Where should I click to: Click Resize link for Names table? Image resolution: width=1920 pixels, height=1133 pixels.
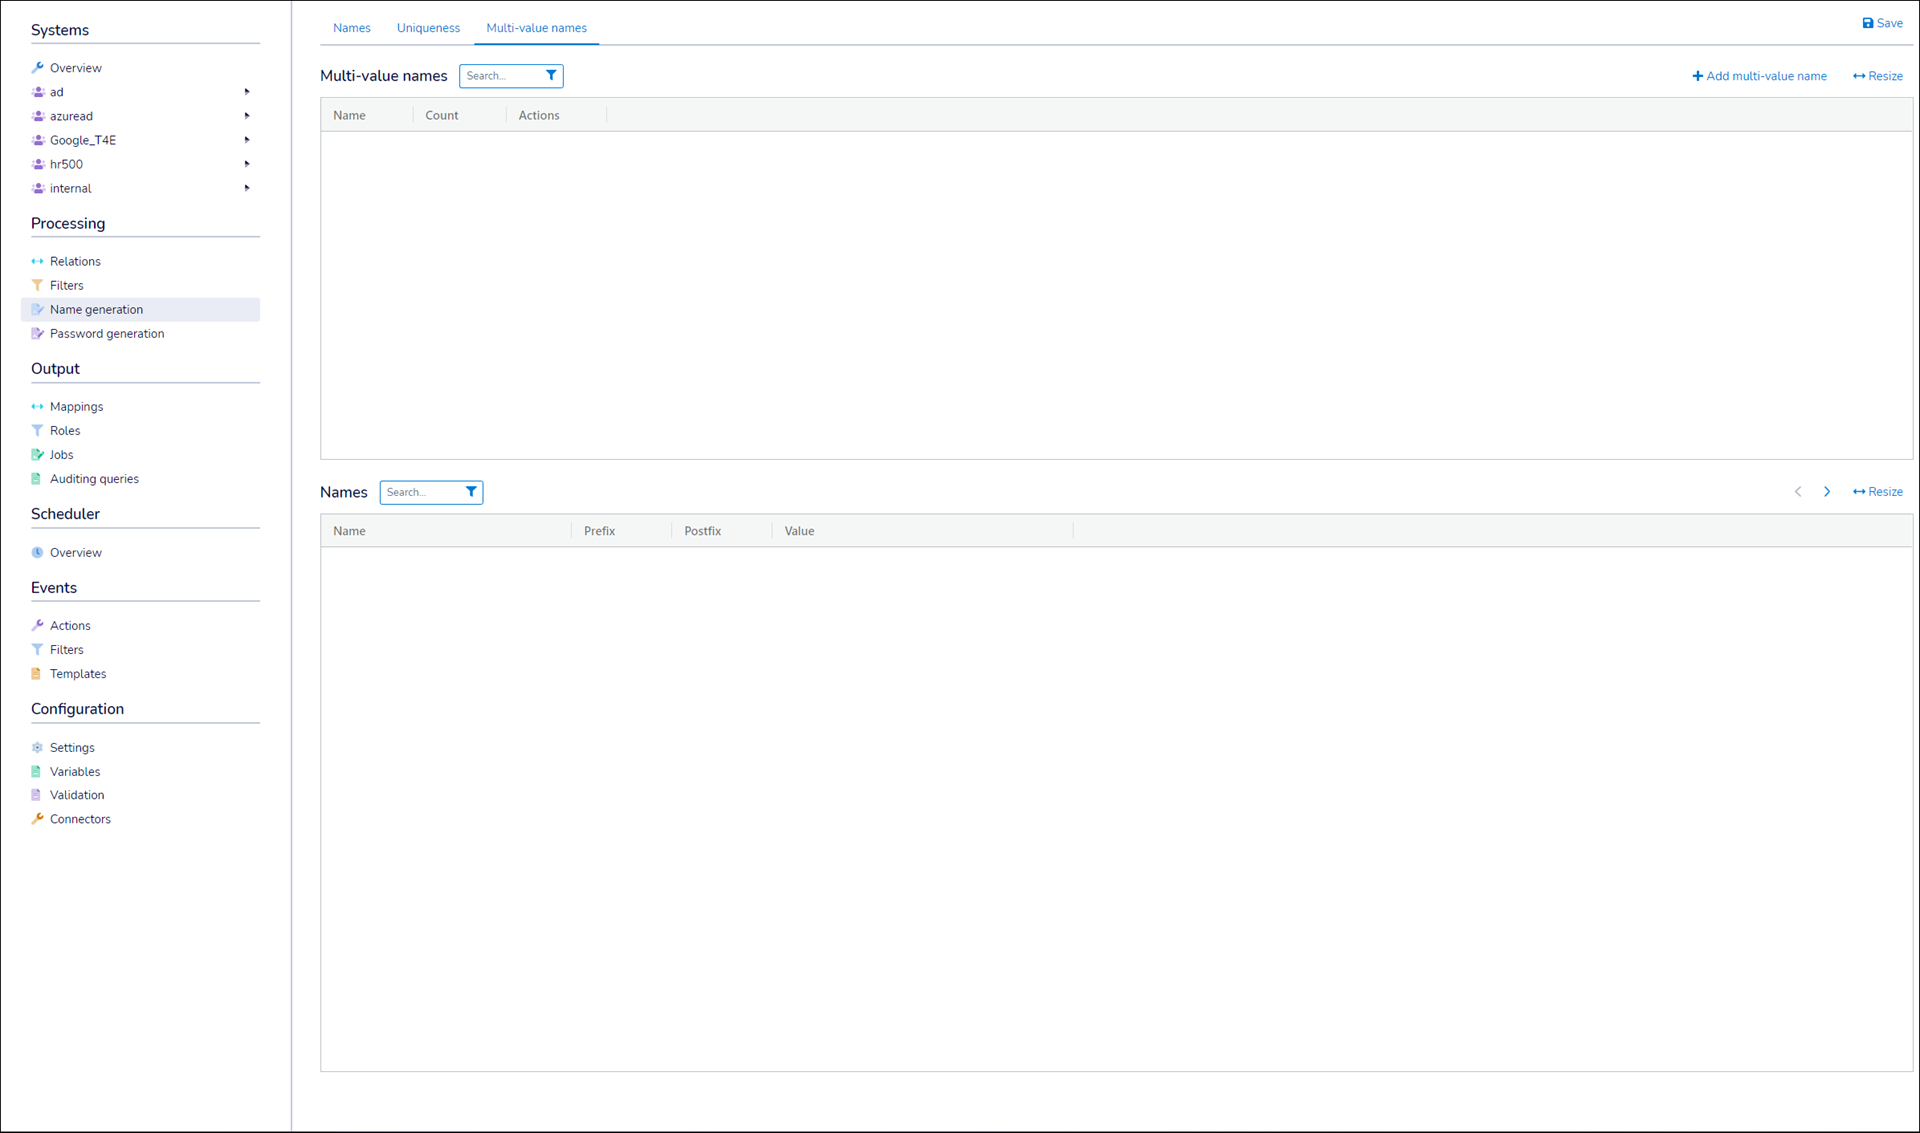pos(1877,492)
